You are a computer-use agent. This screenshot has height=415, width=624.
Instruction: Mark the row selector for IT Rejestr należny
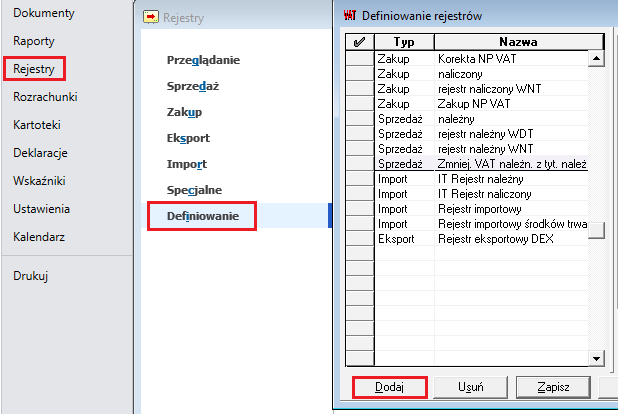(360, 179)
